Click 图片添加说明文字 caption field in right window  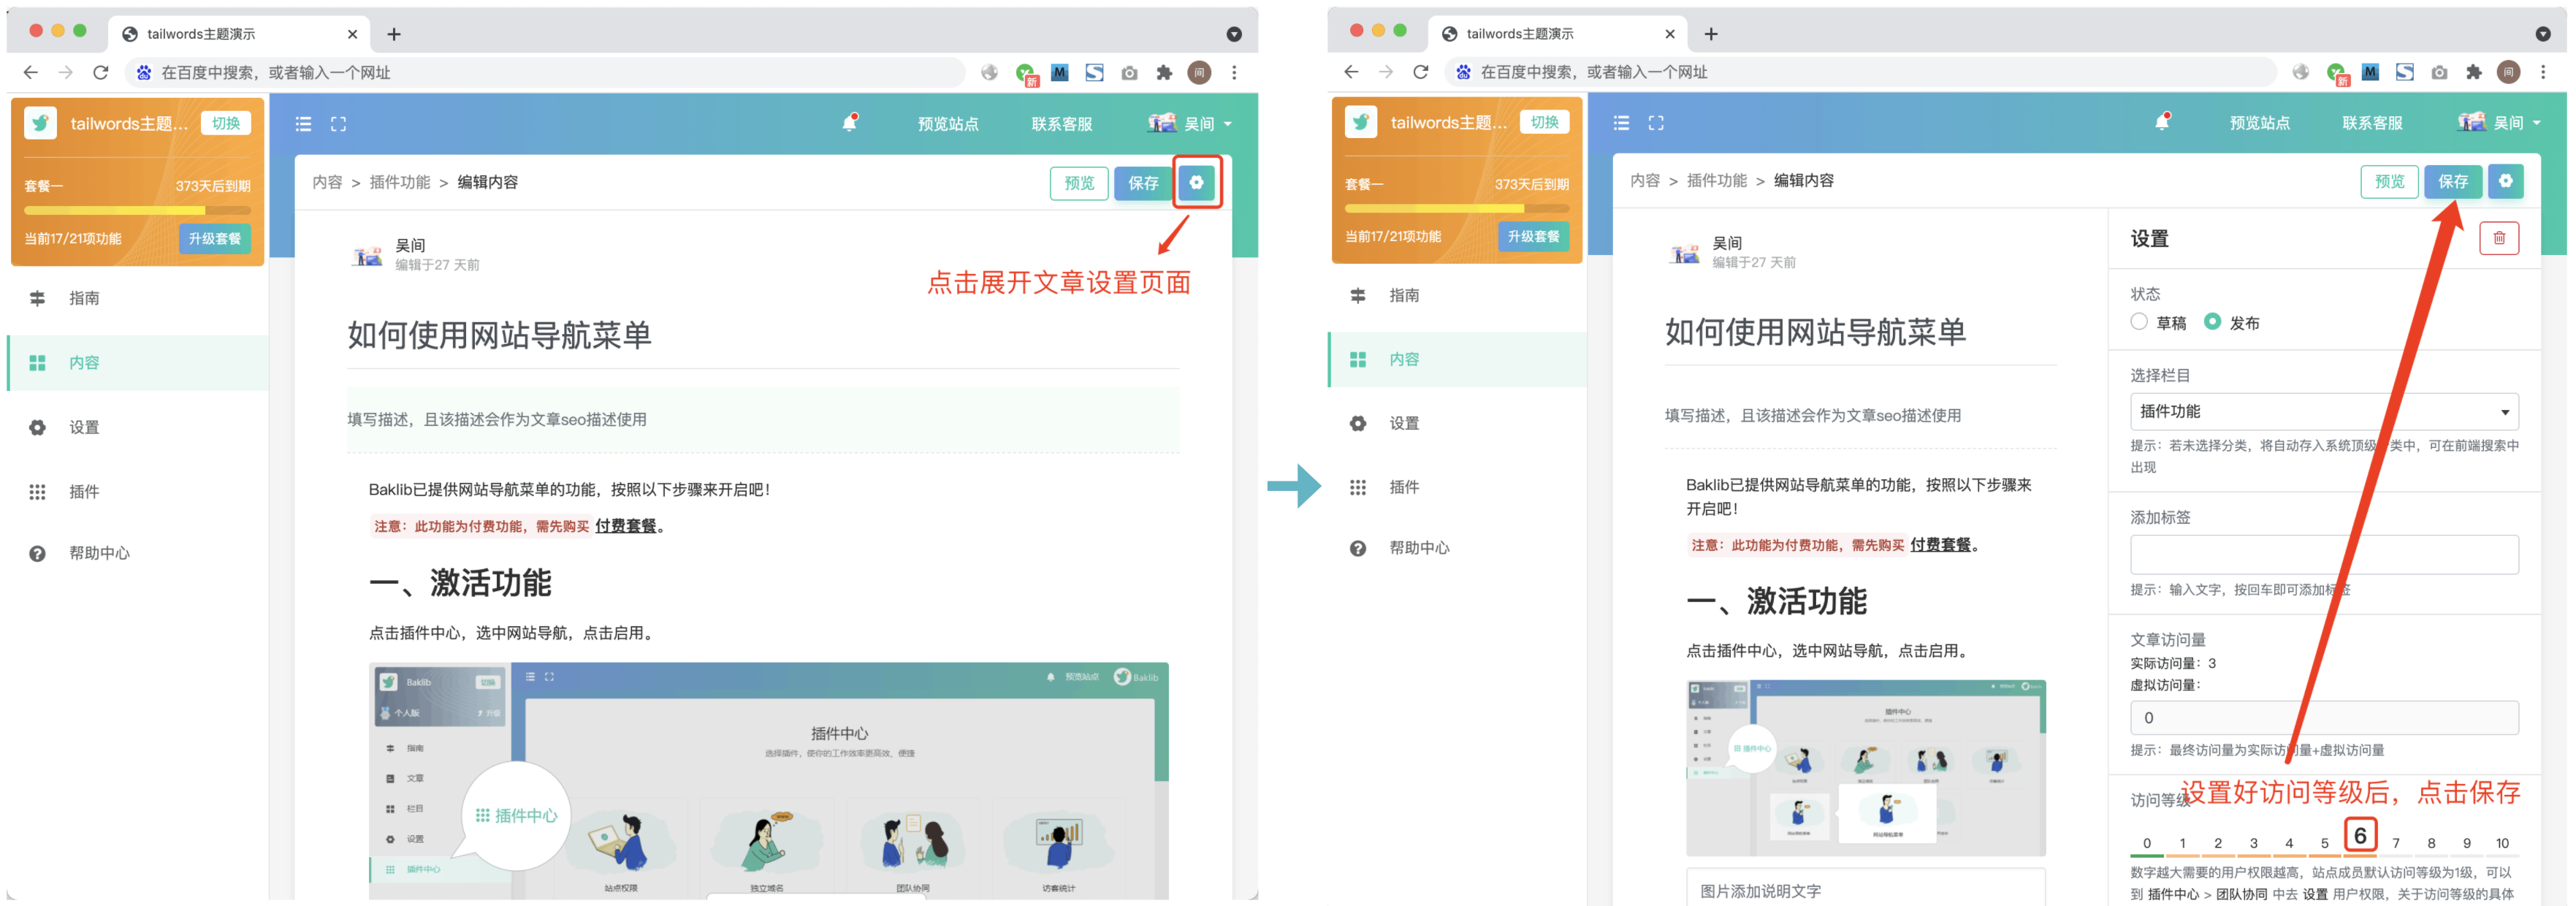pyautogui.click(x=1865, y=890)
